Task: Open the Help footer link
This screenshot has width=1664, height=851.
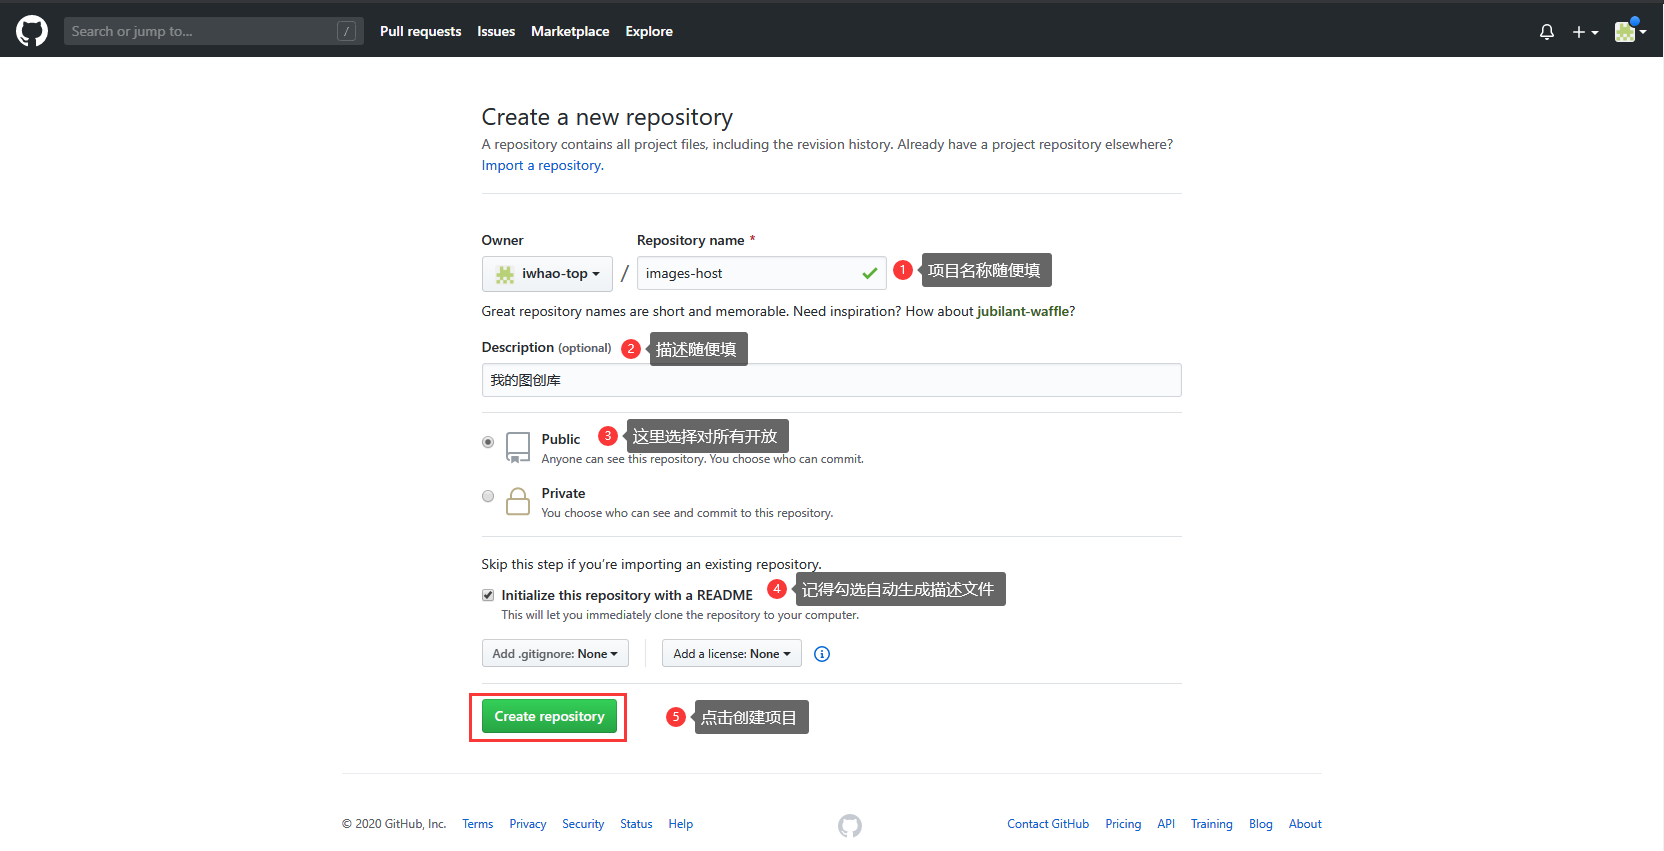Action: (x=681, y=824)
